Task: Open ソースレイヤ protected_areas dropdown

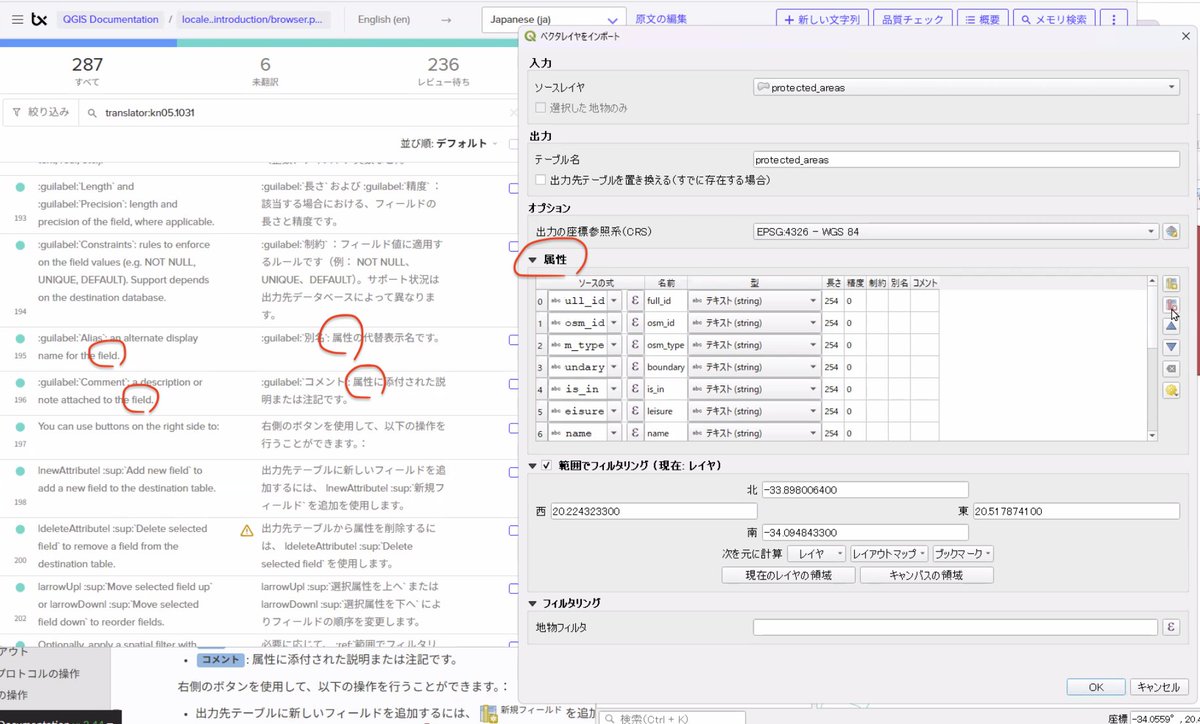Action: 966,87
